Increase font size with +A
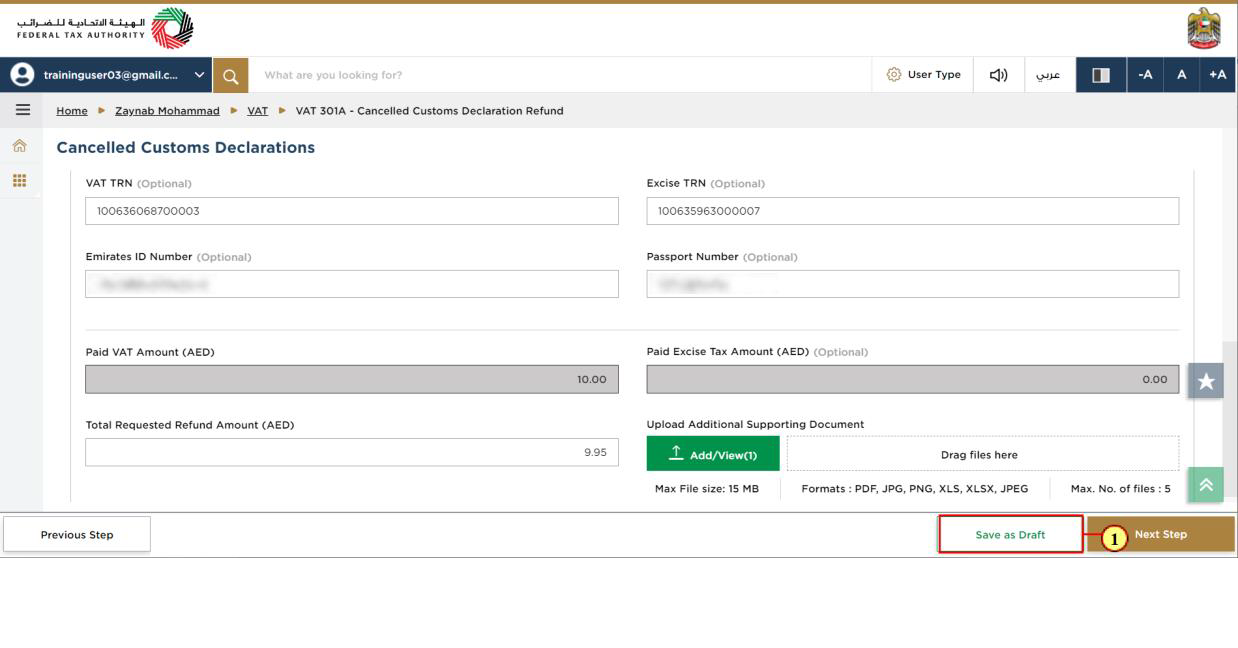Image resolution: width=1238 pixels, height=648 pixels. click(x=1217, y=75)
